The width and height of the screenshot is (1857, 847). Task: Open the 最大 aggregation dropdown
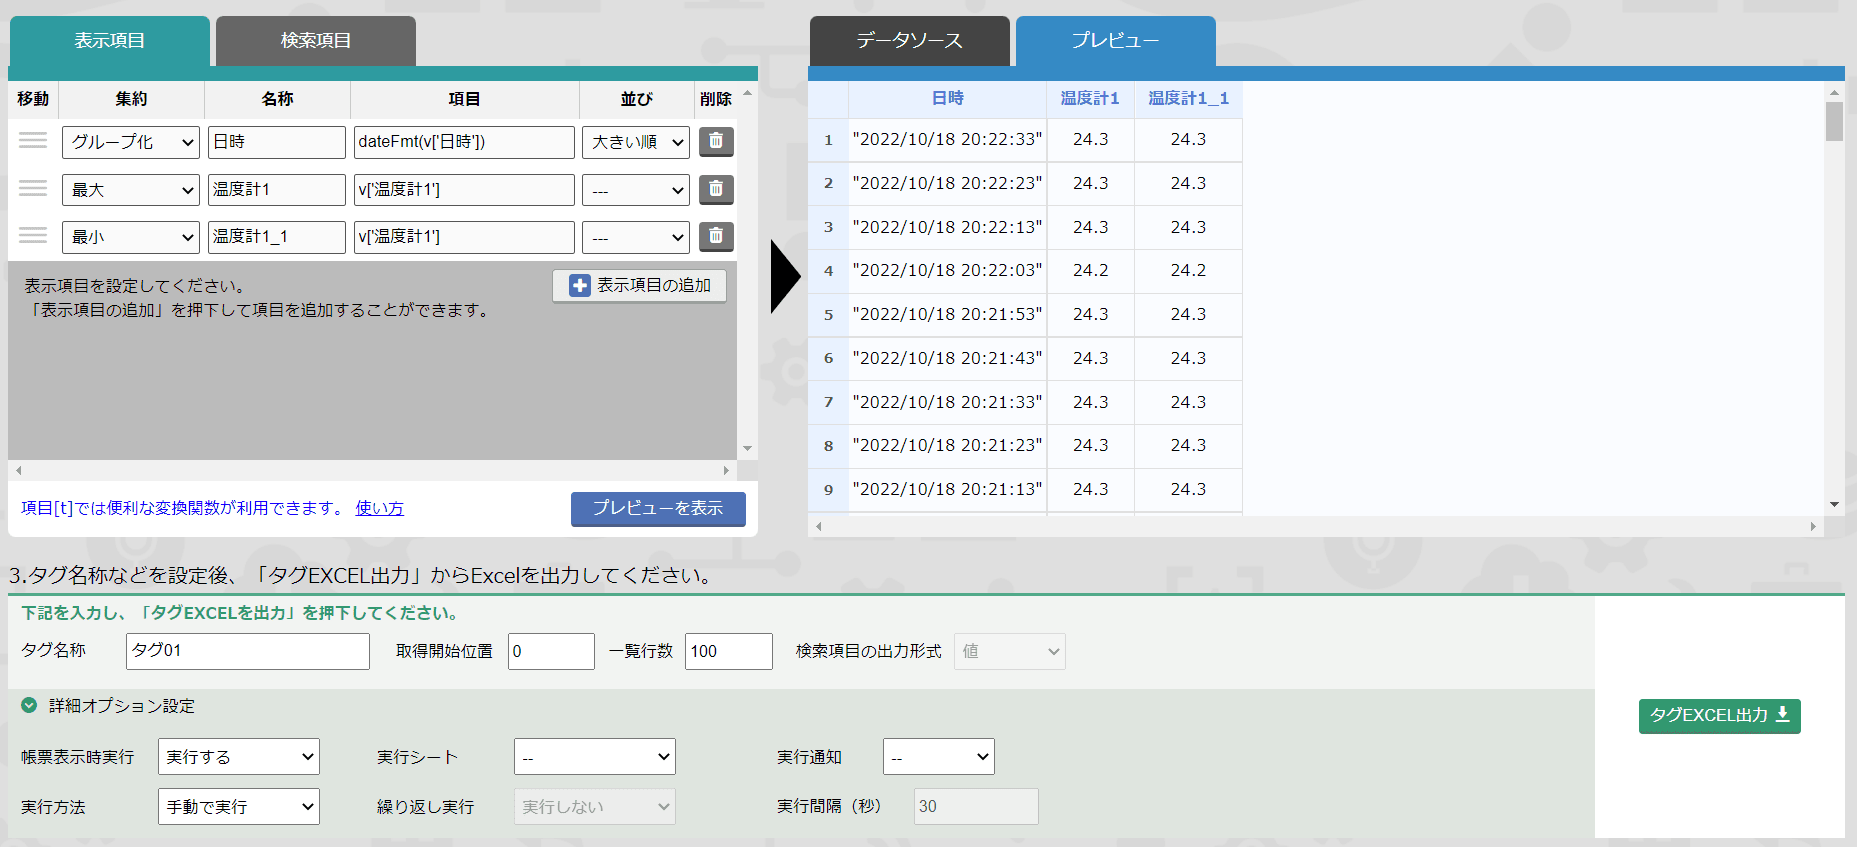131,190
